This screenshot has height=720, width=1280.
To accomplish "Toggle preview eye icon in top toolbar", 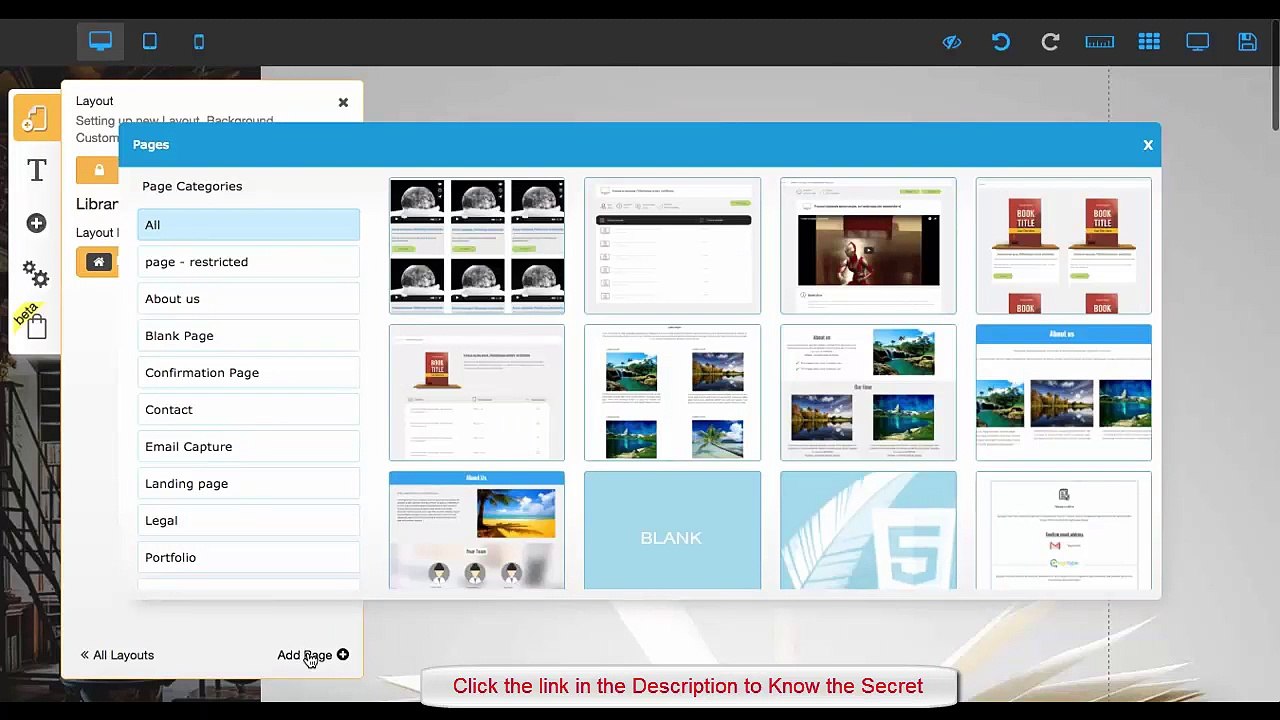I will pos(951,42).
